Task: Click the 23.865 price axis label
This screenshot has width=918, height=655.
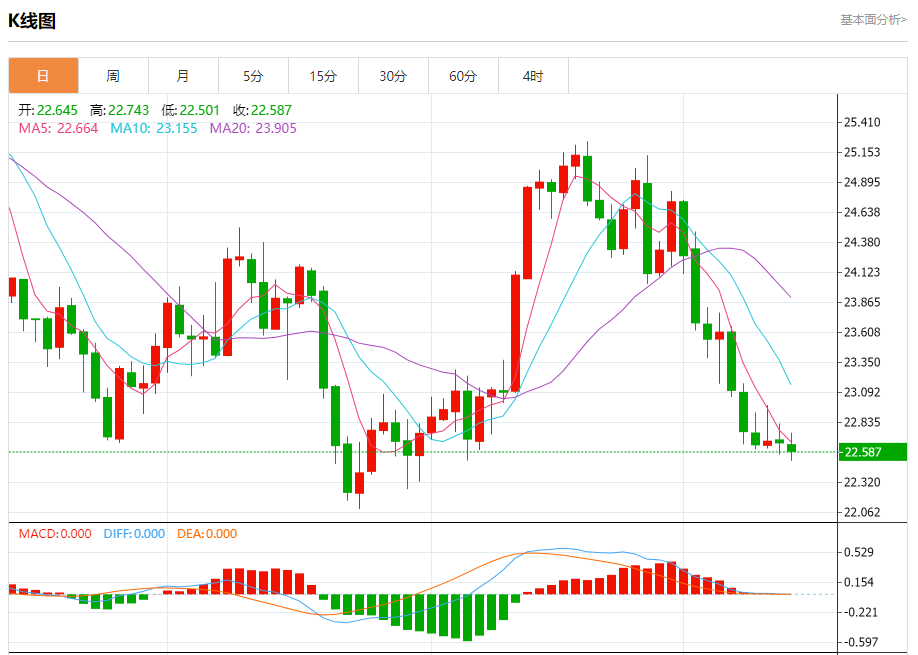Action: [862, 302]
